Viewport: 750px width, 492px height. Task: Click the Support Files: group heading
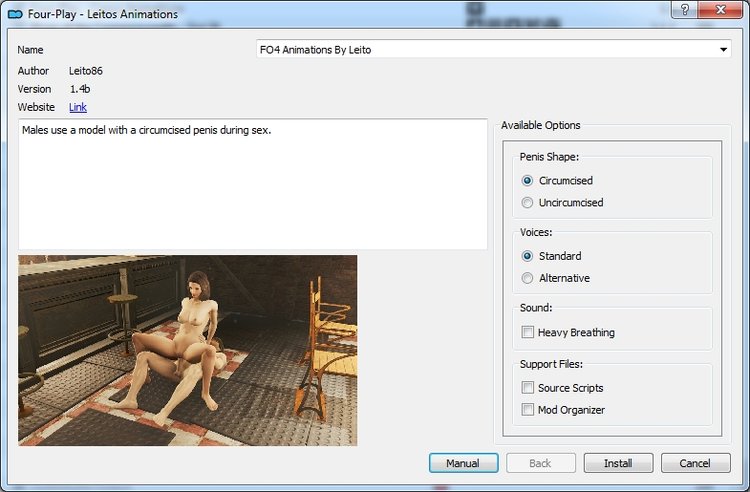pos(551,364)
